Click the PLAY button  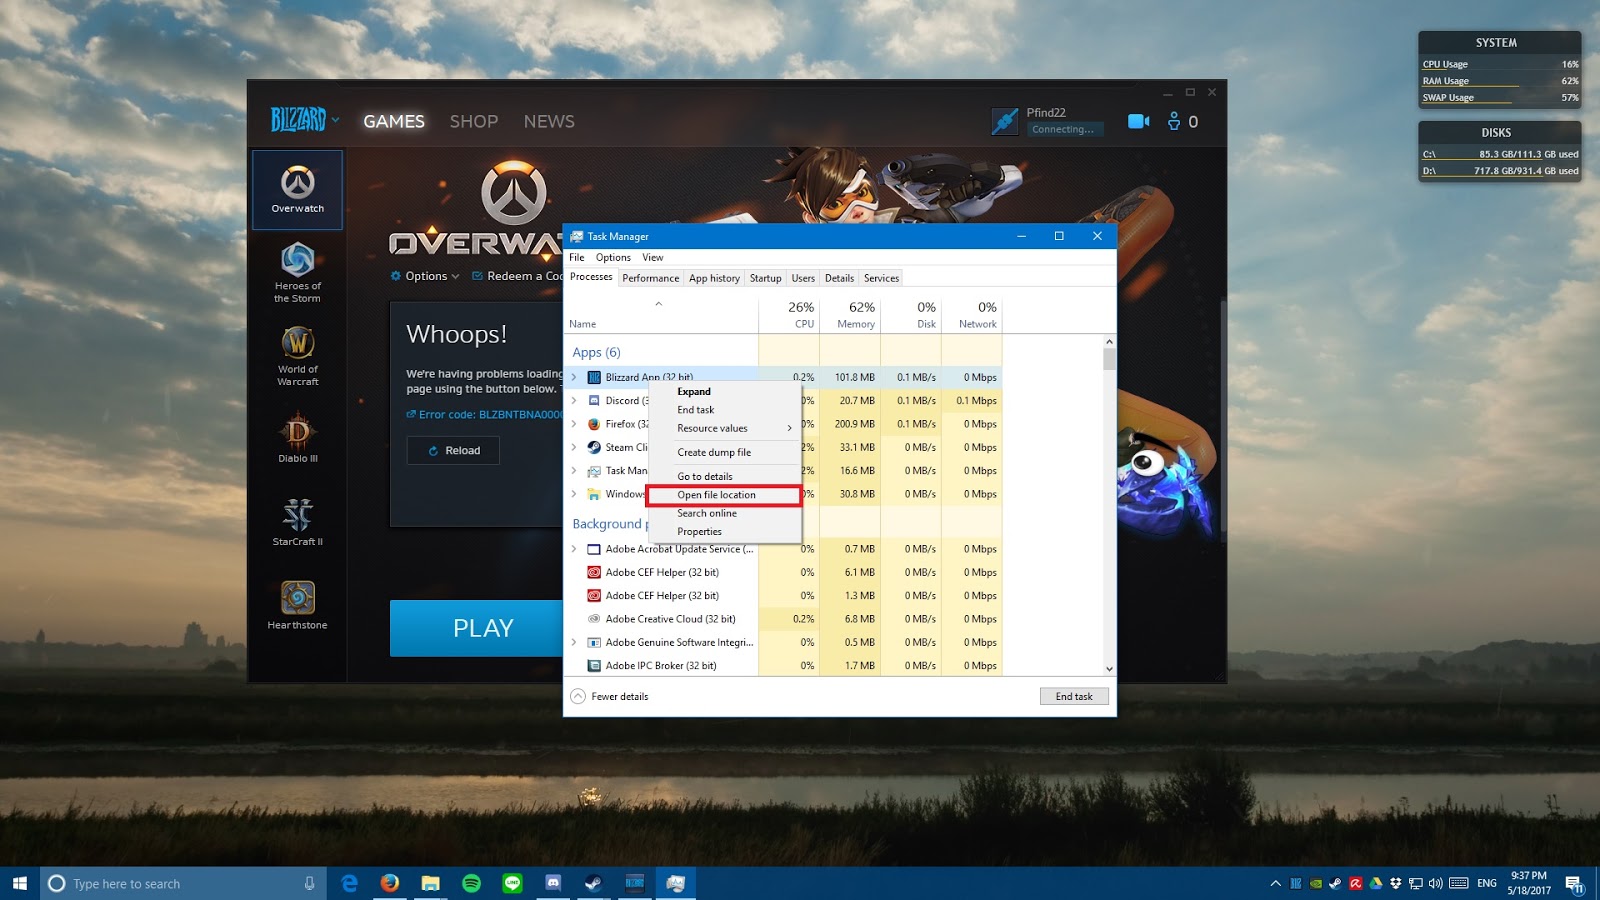[477, 628]
